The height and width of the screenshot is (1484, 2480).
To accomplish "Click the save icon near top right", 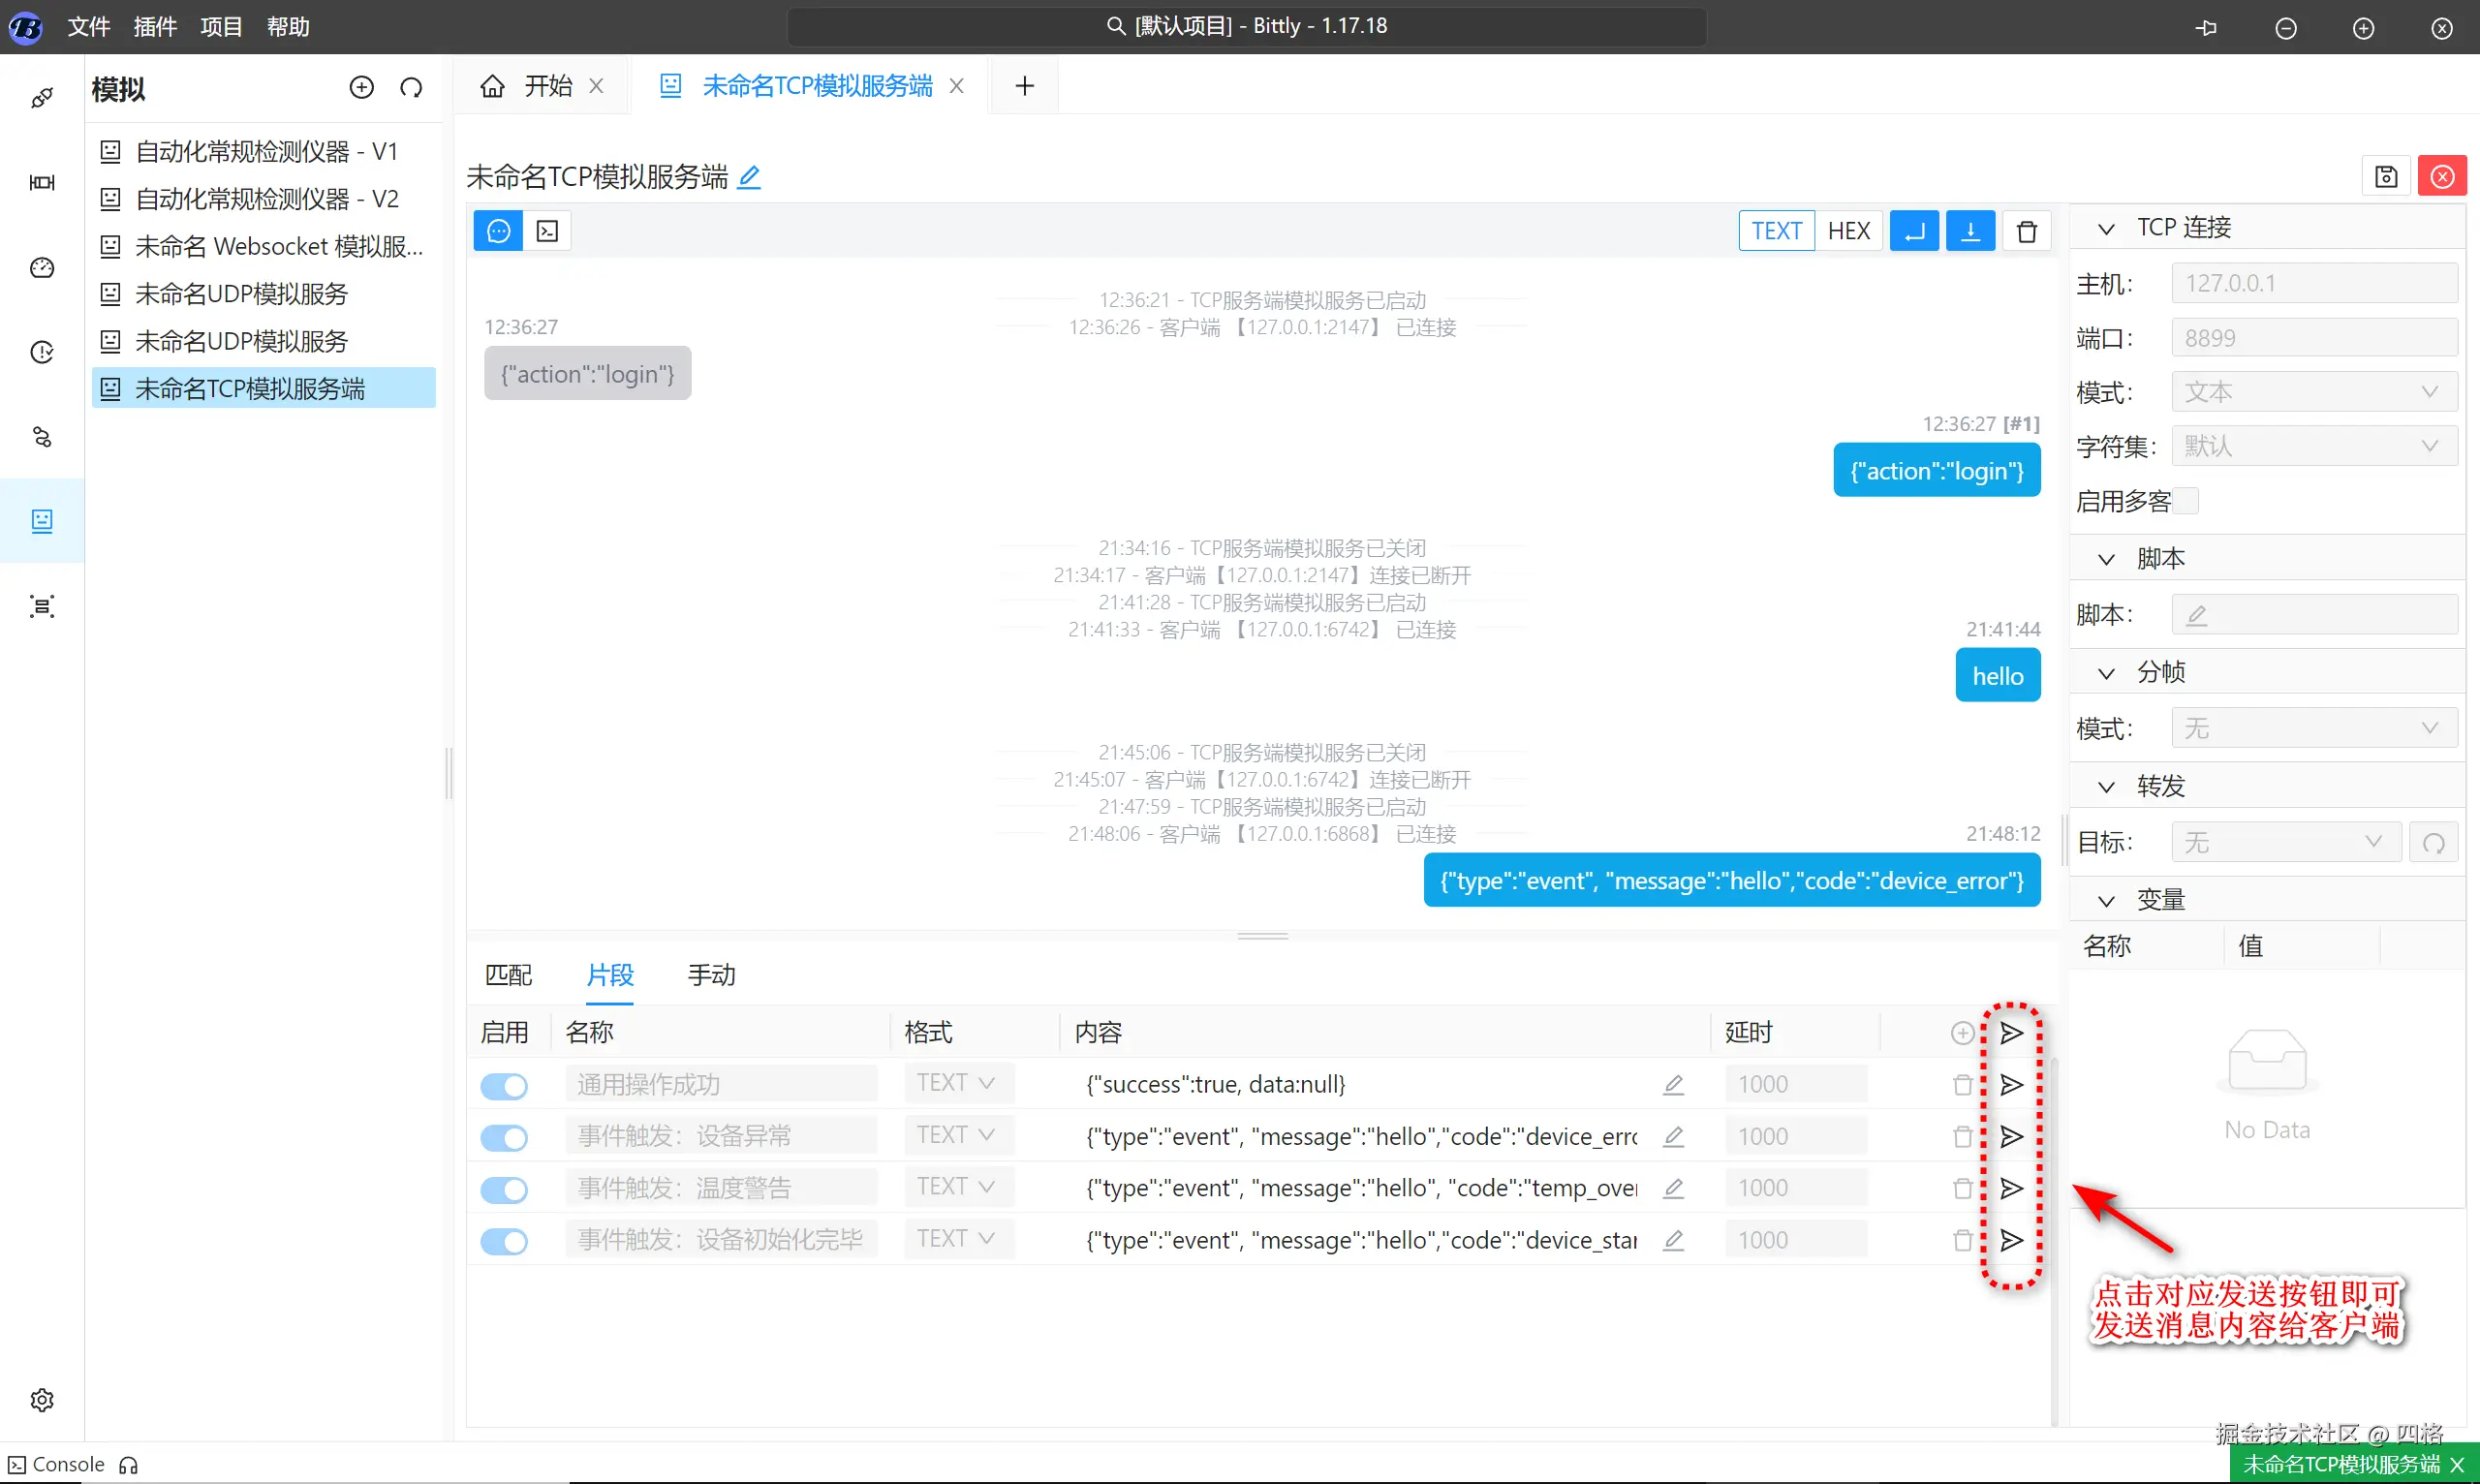I will (2386, 177).
